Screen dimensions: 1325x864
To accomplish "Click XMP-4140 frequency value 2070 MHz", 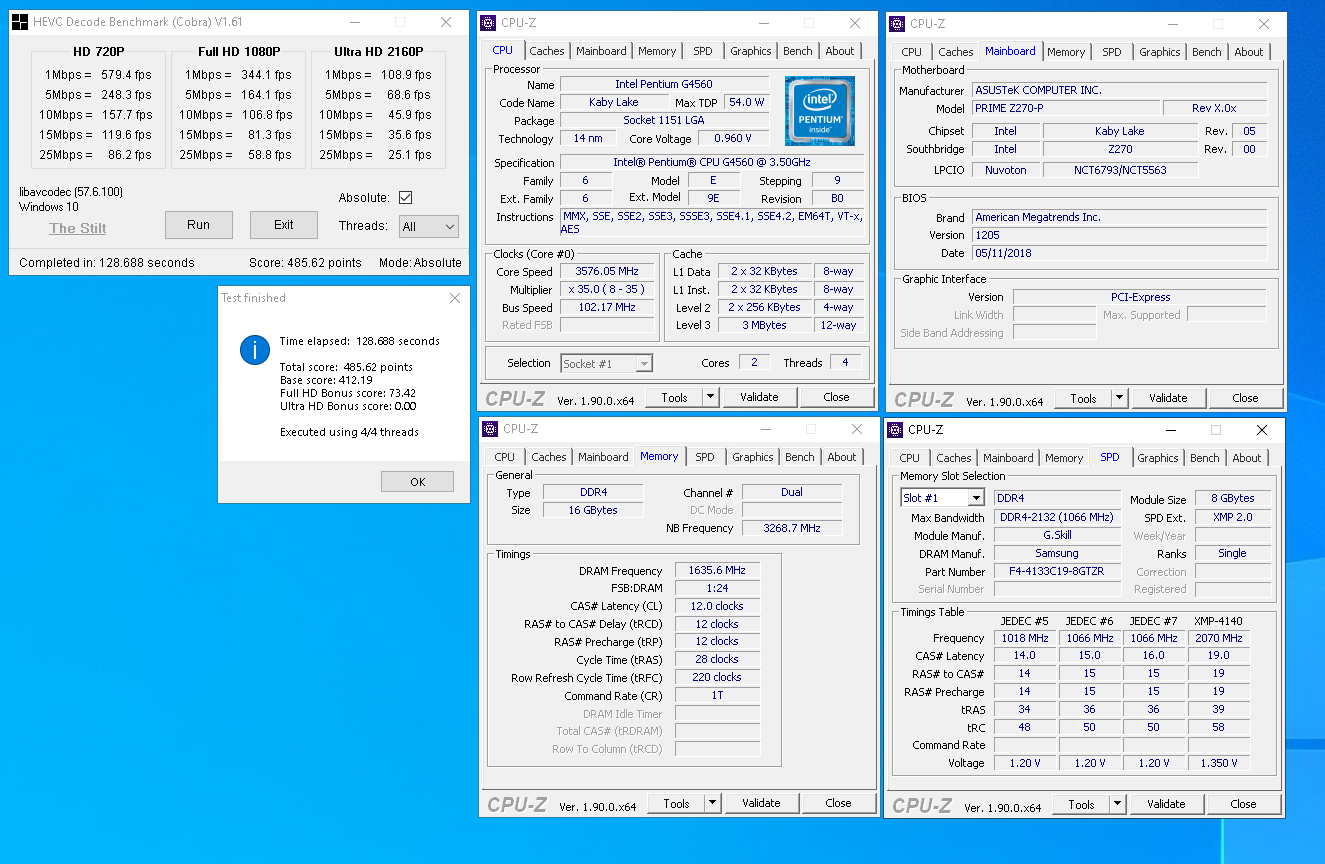I will (x=1218, y=639).
